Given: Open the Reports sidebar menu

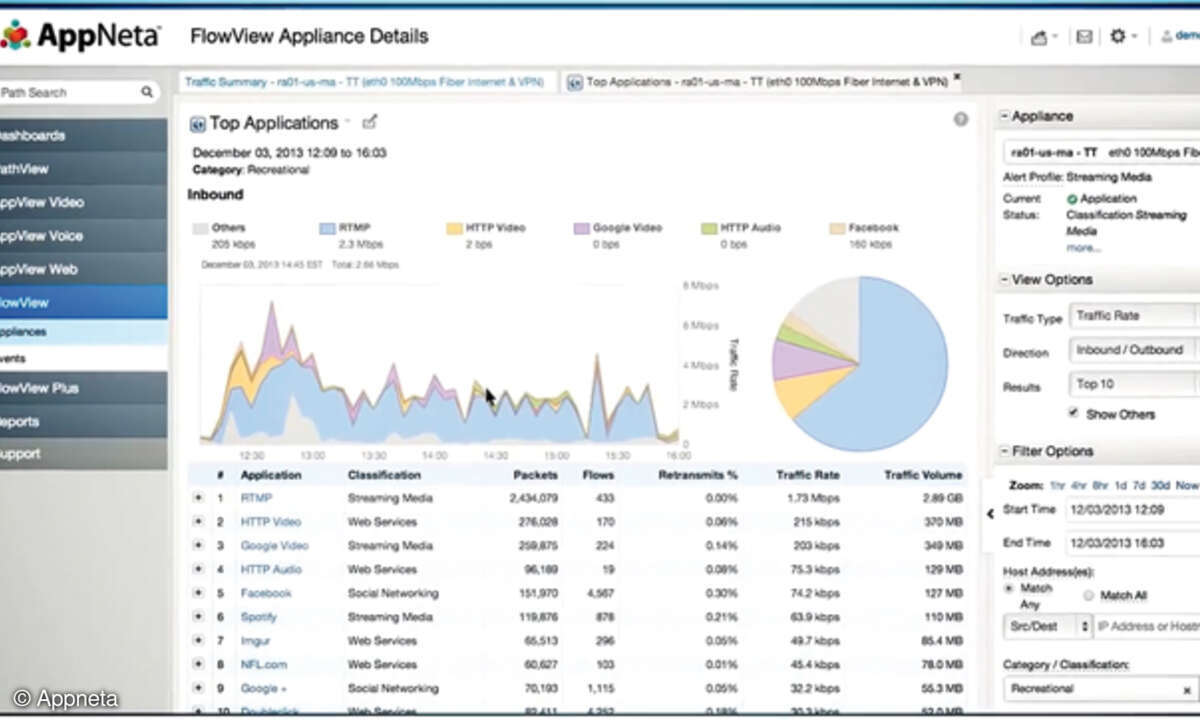Looking at the screenshot, I should [83, 421].
